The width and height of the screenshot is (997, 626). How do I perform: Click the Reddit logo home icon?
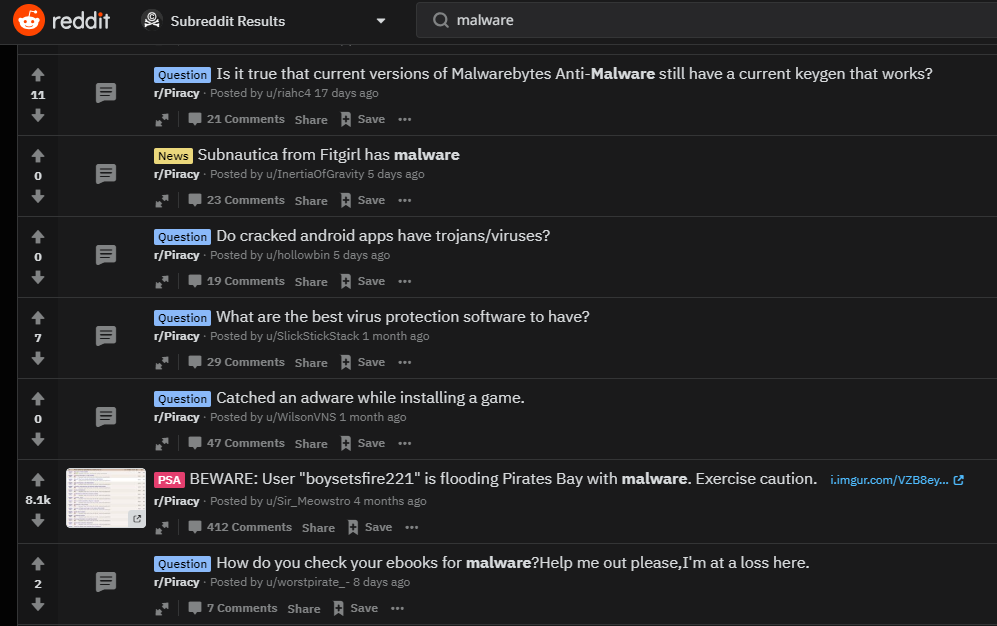coord(29,20)
